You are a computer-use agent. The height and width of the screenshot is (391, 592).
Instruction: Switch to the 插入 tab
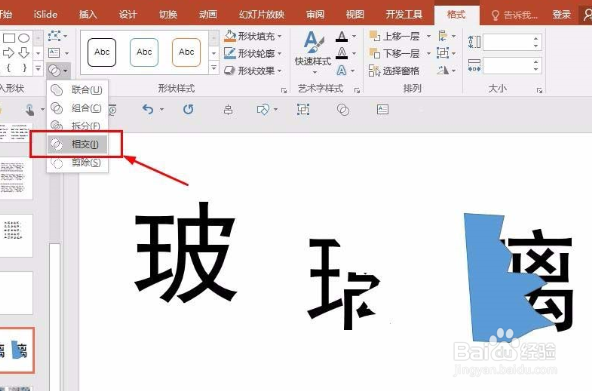[x=88, y=14]
